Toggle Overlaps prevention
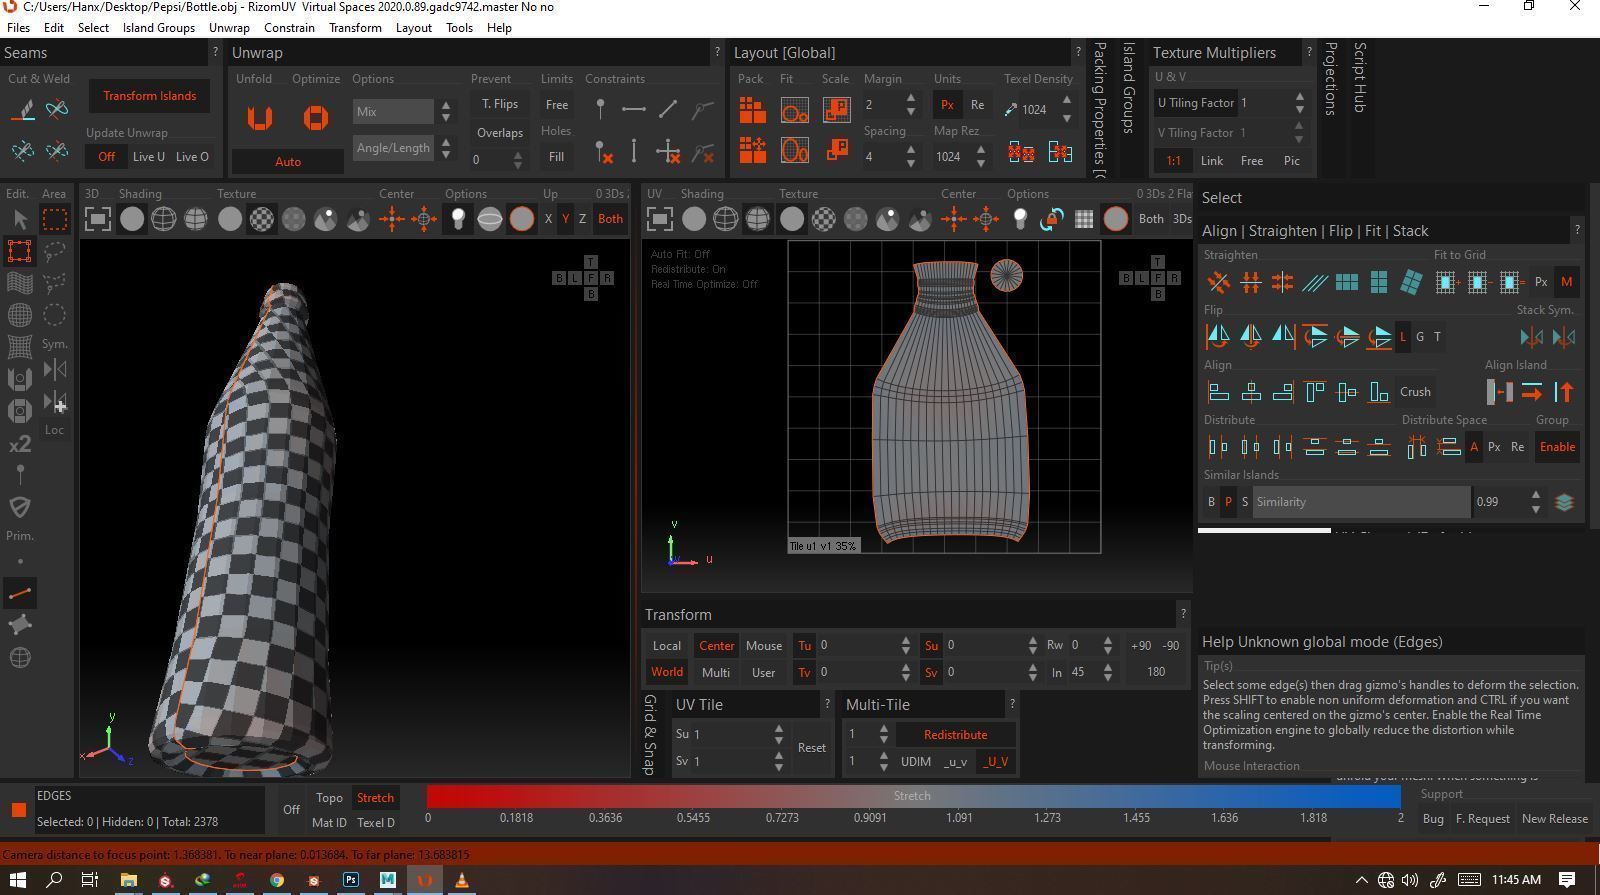Screen dimensions: 1600x895 pos(500,132)
